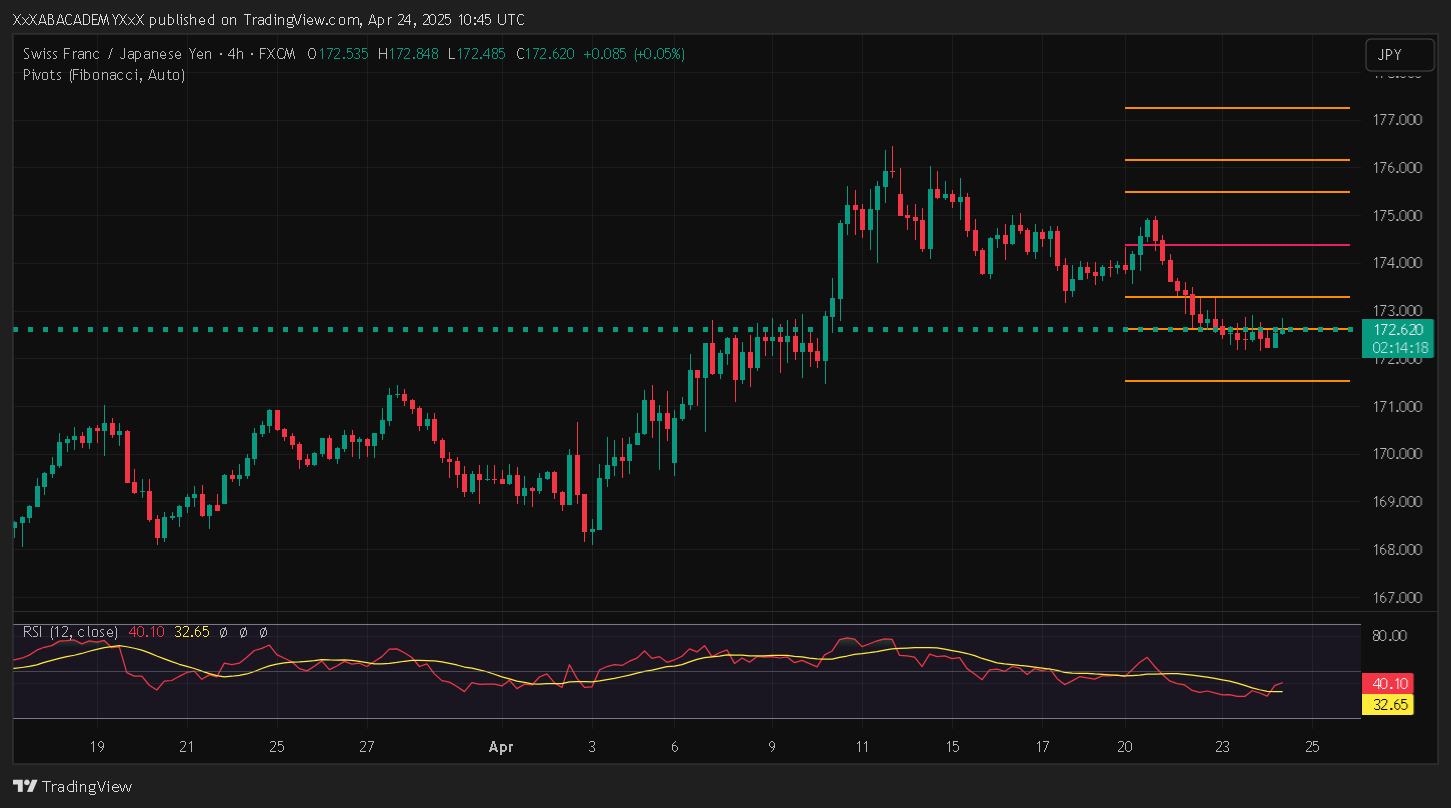Click the 177.000 price axis label
1451x808 pixels.
coord(1397,120)
